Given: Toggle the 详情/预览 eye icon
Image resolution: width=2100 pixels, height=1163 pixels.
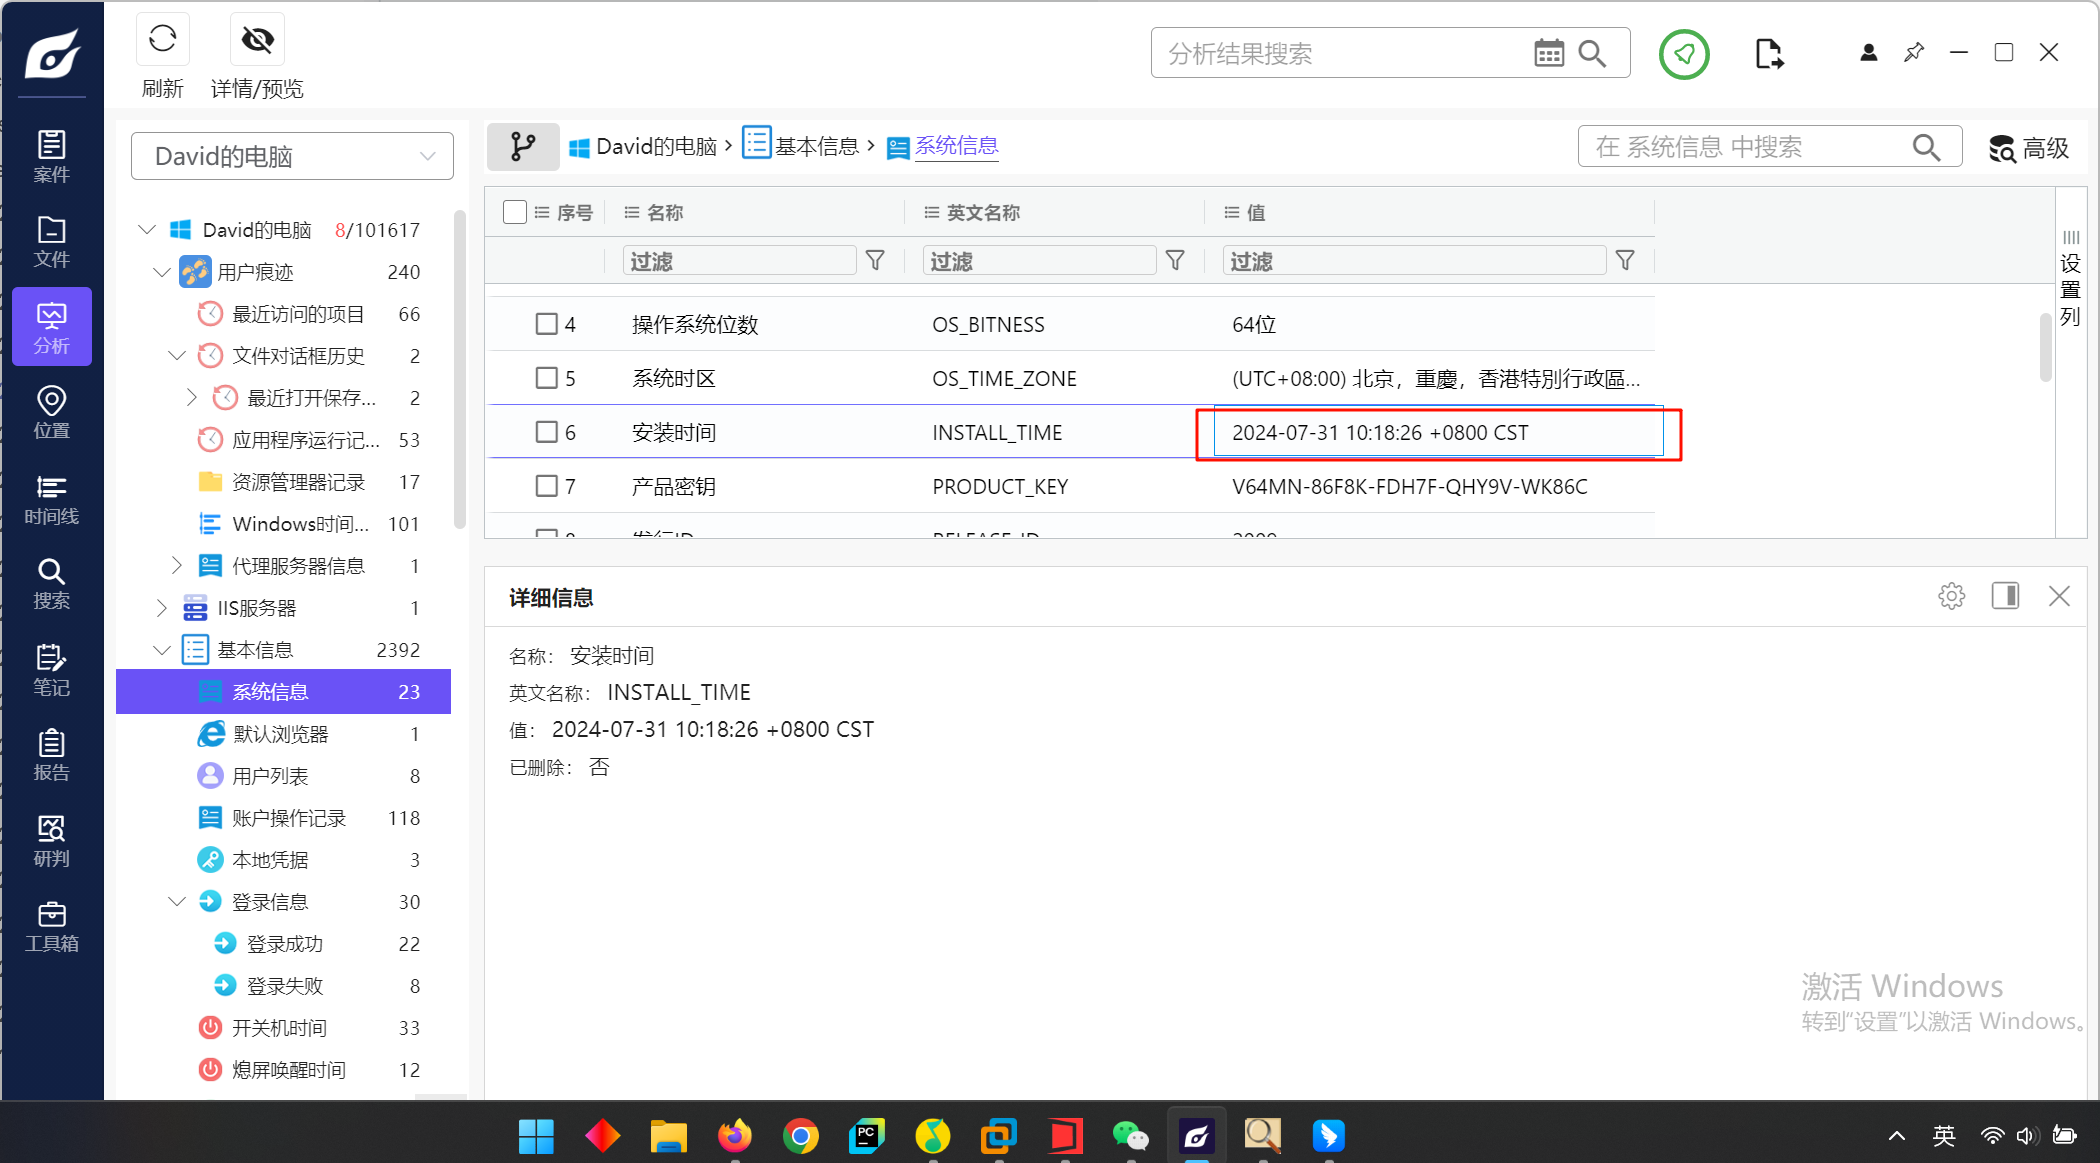Looking at the screenshot, I should point(257,40).
